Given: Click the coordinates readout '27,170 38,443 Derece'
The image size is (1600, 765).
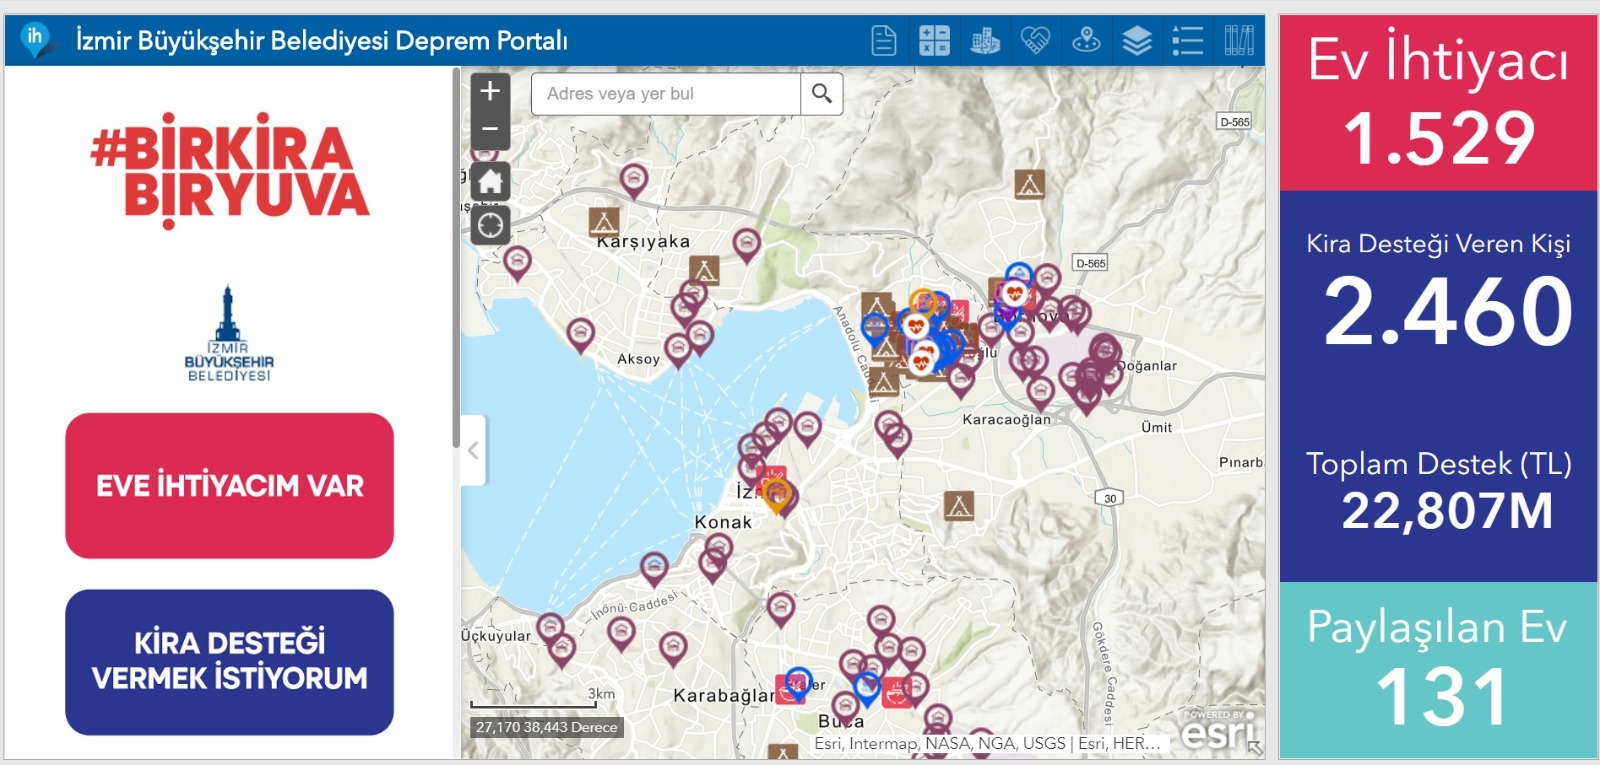Looking at the screenshot, I should coord(547,727).
